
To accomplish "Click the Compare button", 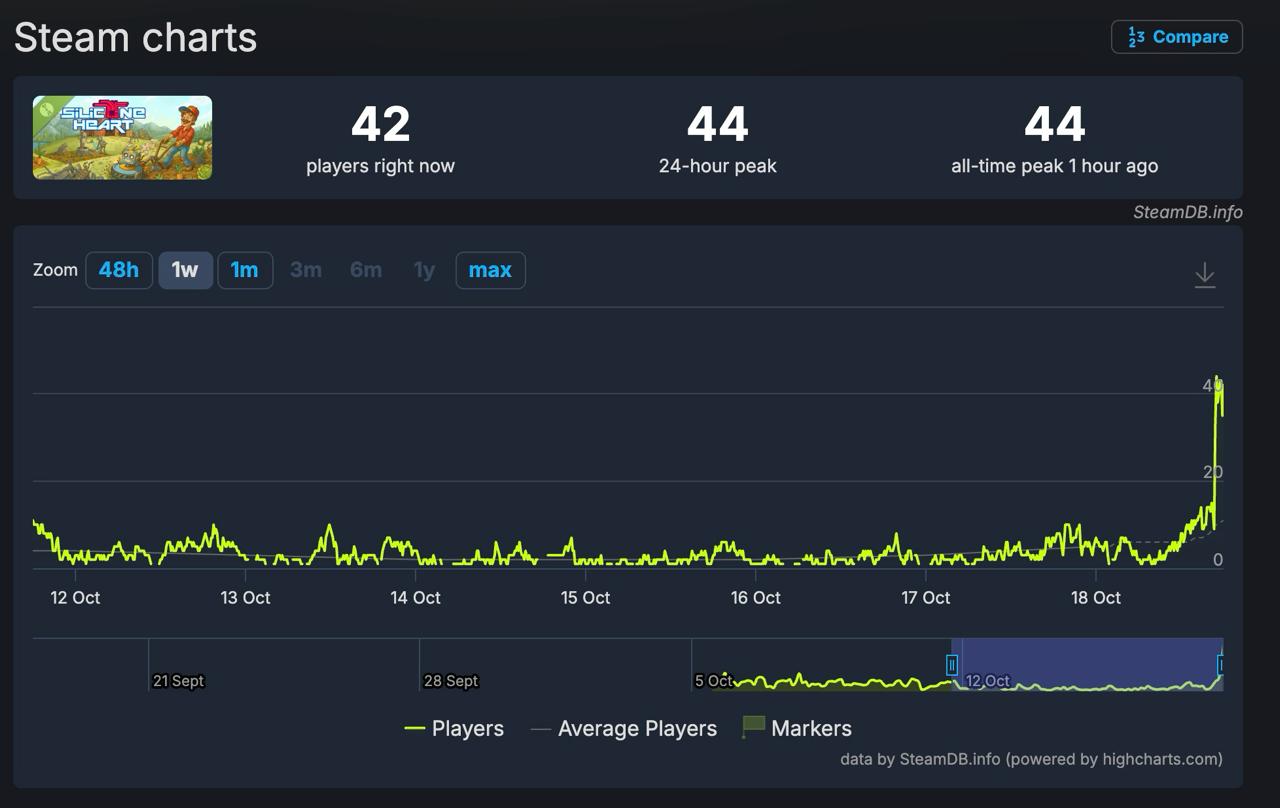I will pos(1177,37).
